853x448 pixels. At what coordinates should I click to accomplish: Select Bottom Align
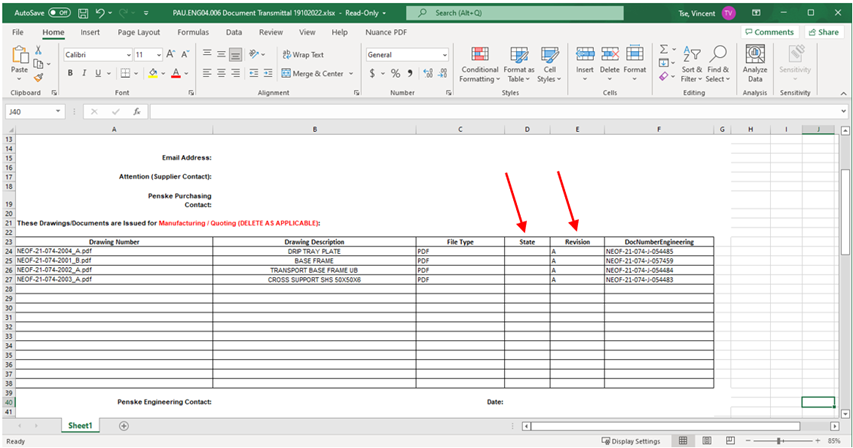[x=235, y=54]
